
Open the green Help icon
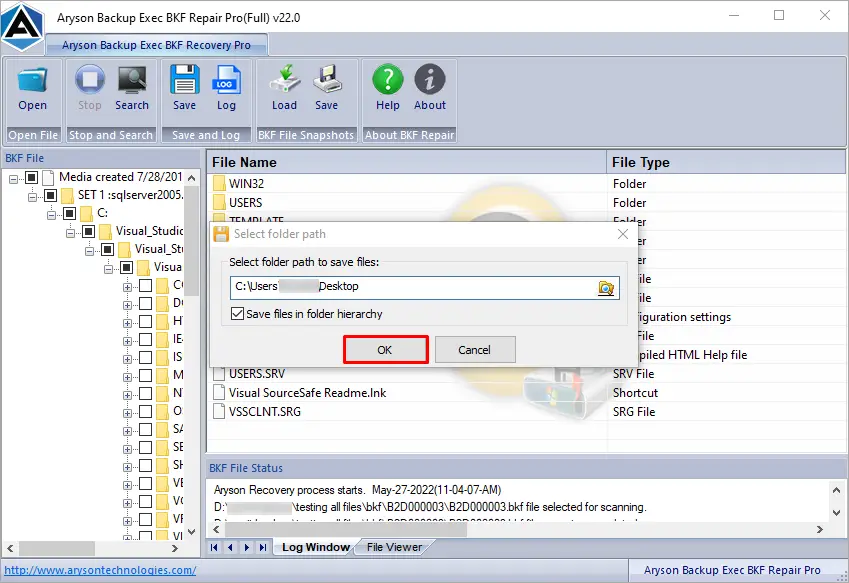(x=388, y=80)
